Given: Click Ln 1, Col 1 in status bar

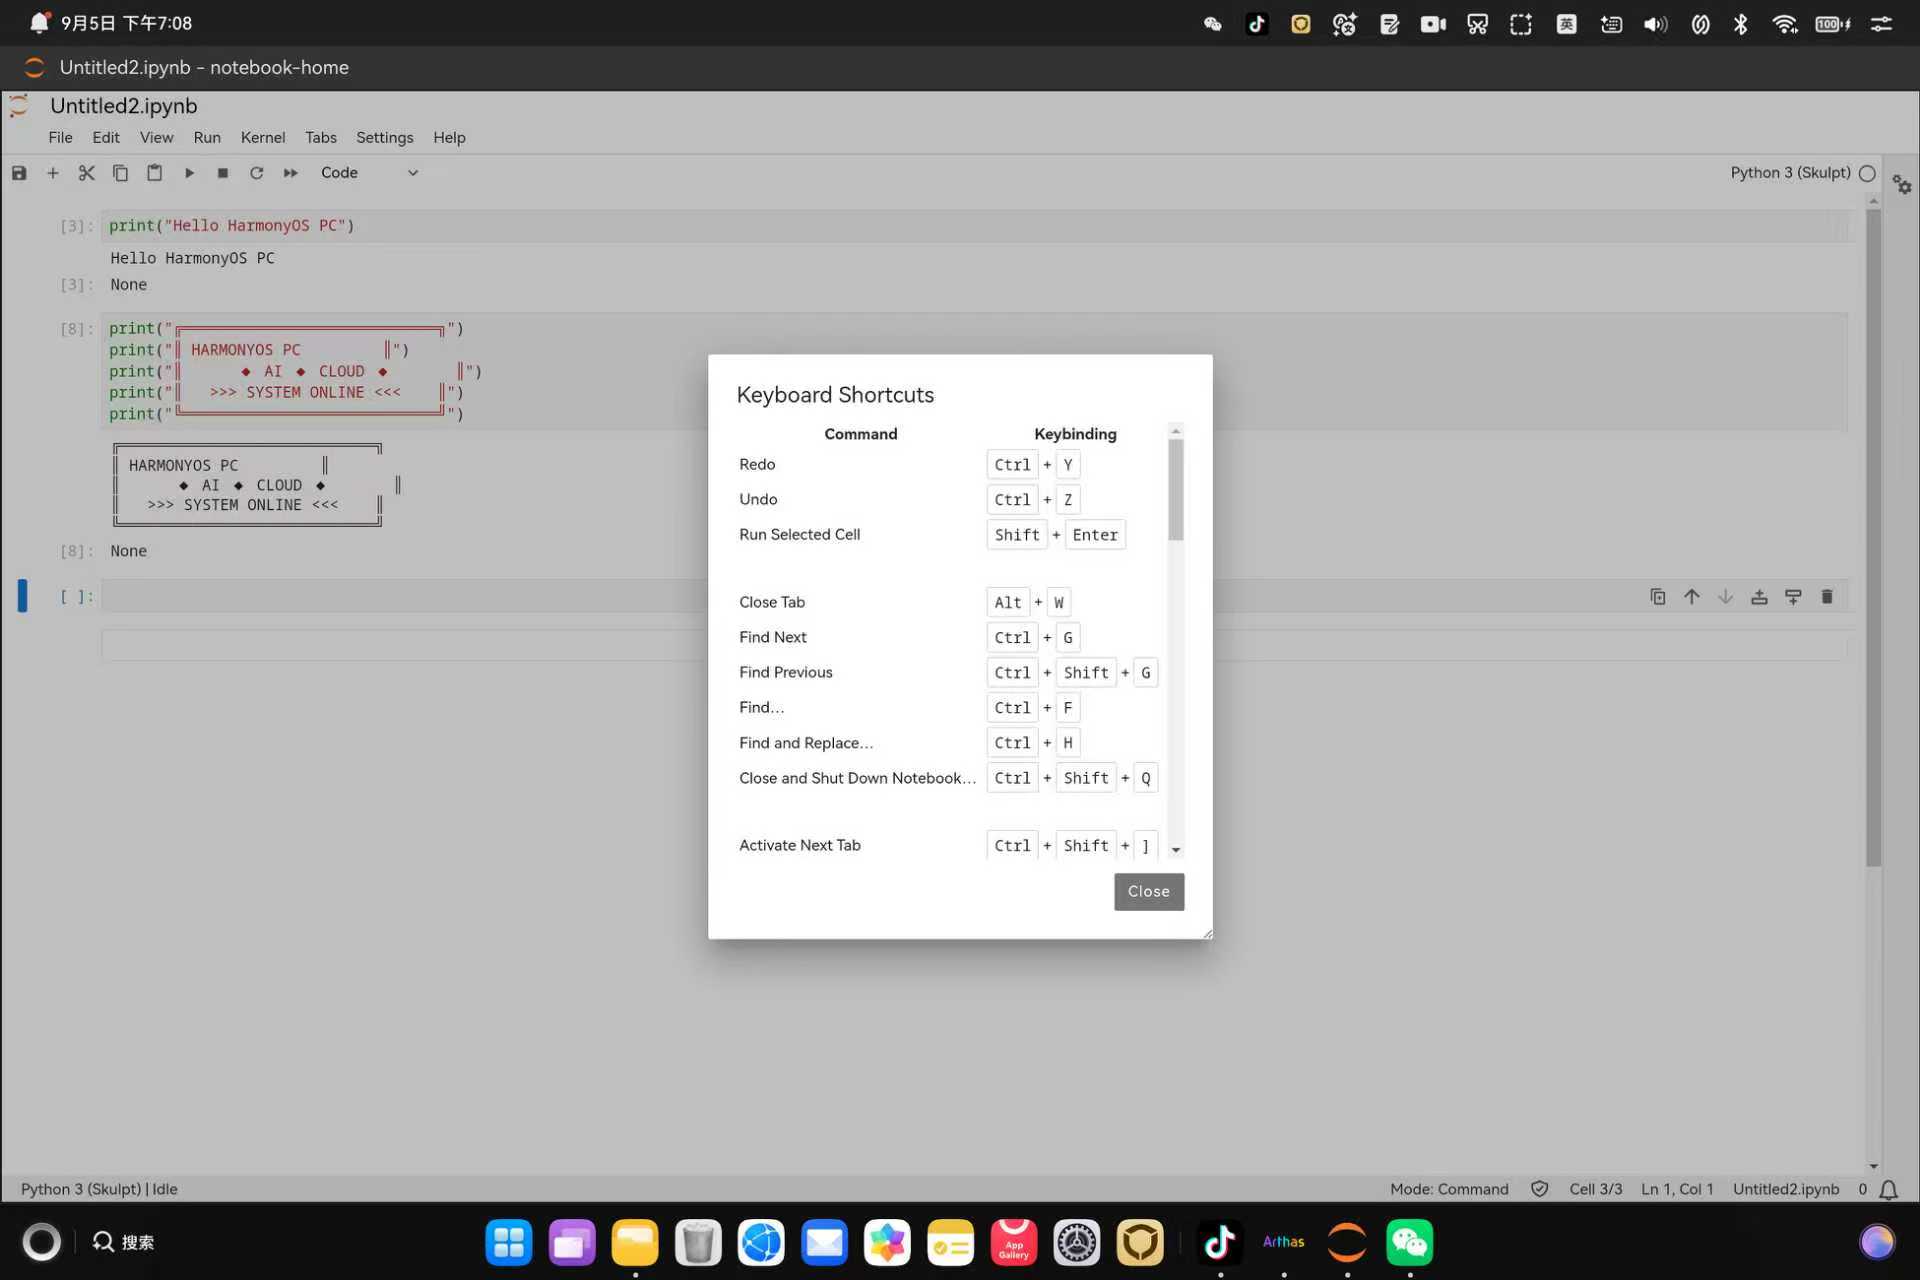Looking at the screenshot, I should (1677, 1189).
